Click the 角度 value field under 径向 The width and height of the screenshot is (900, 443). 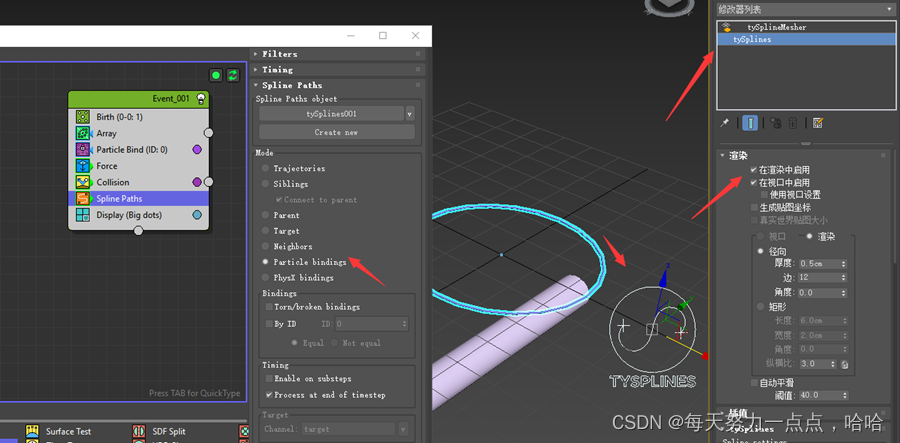[819, 293]
